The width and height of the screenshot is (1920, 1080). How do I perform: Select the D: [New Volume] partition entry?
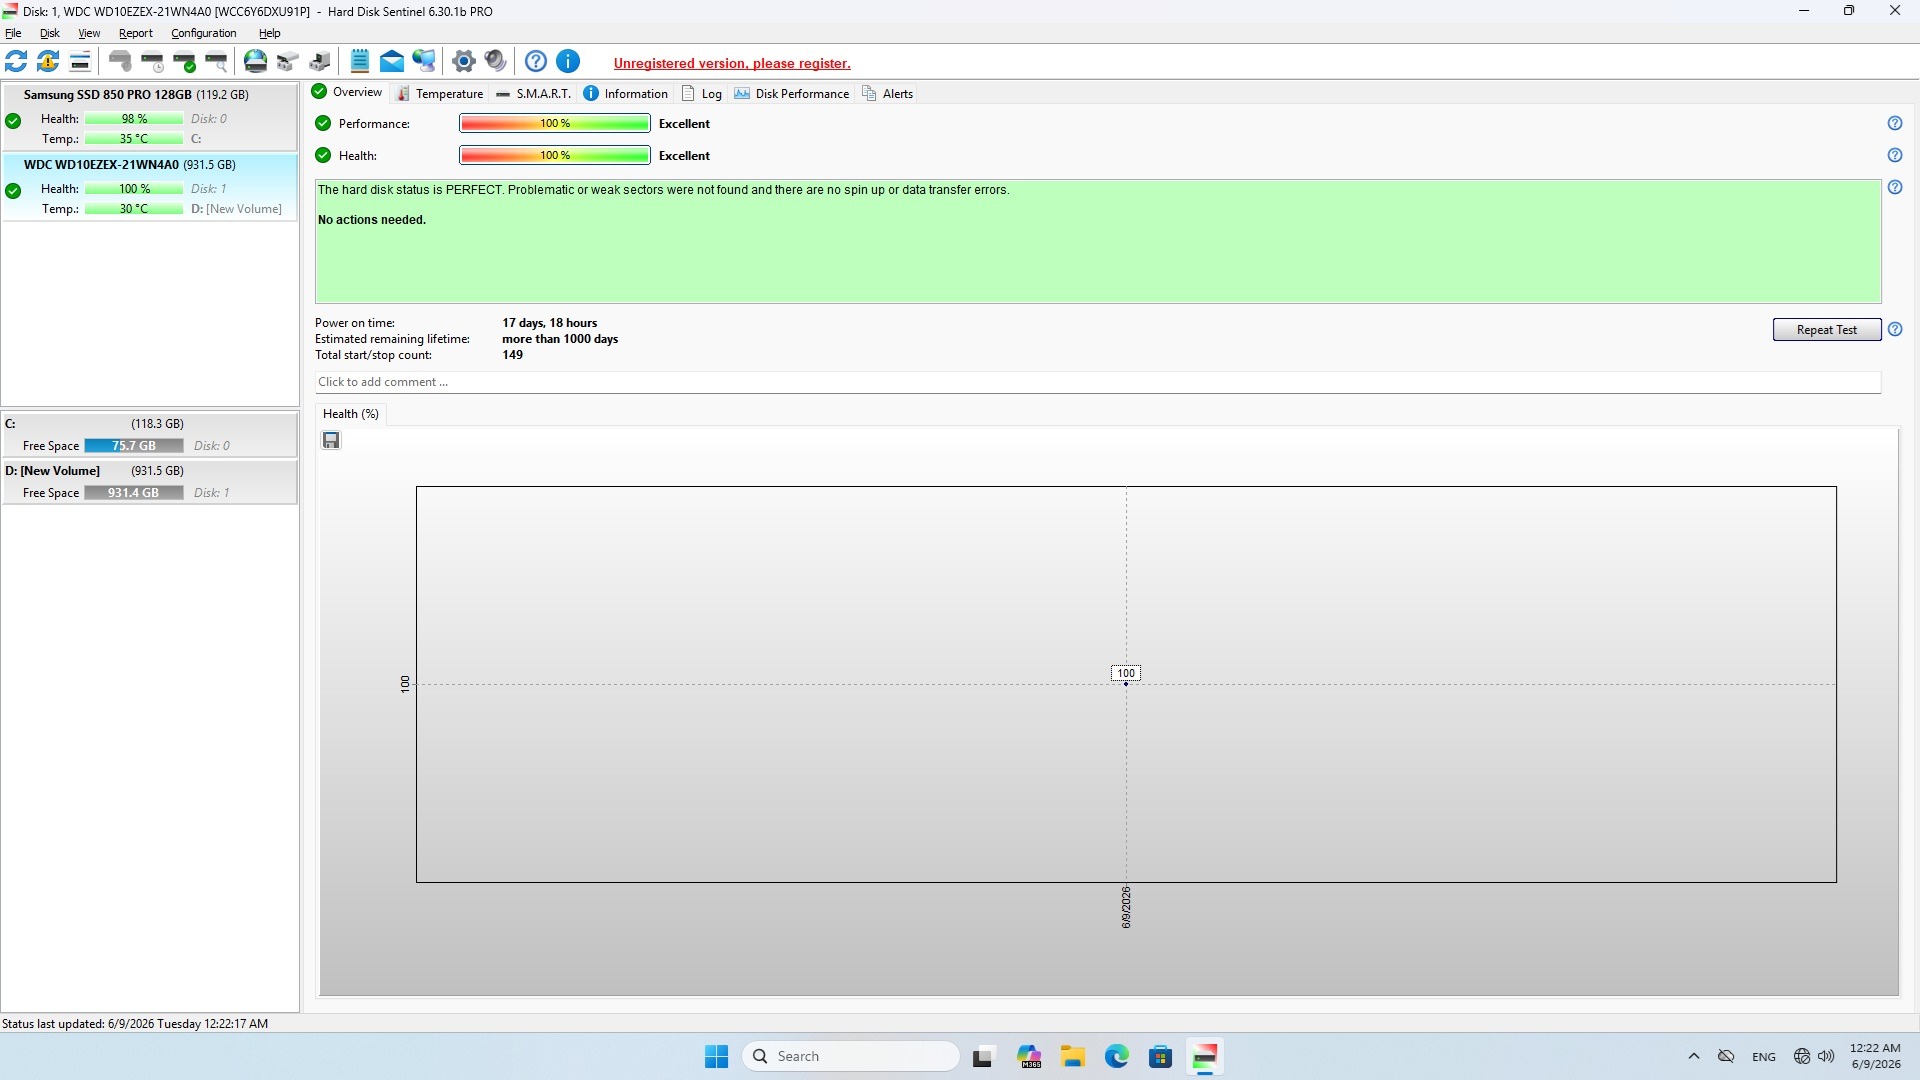[150, 482]
